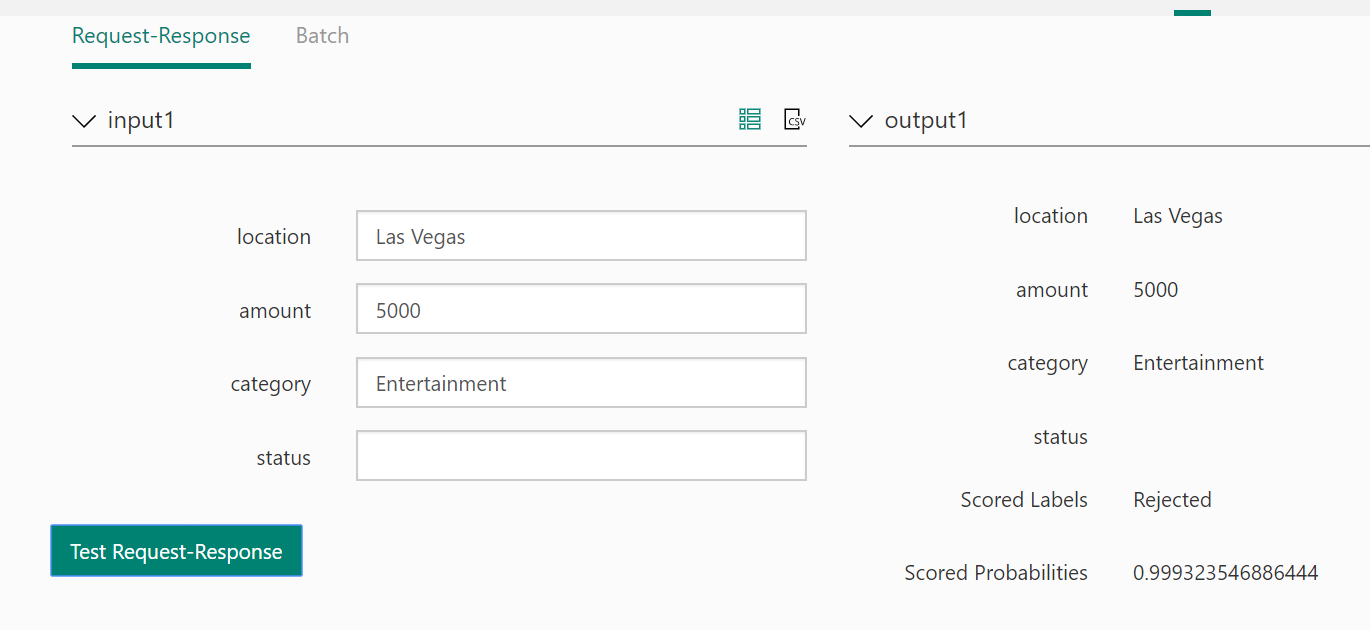Select the empty status input field
The width and height of the screenshot is (1370, 630).
pos(580,456)
